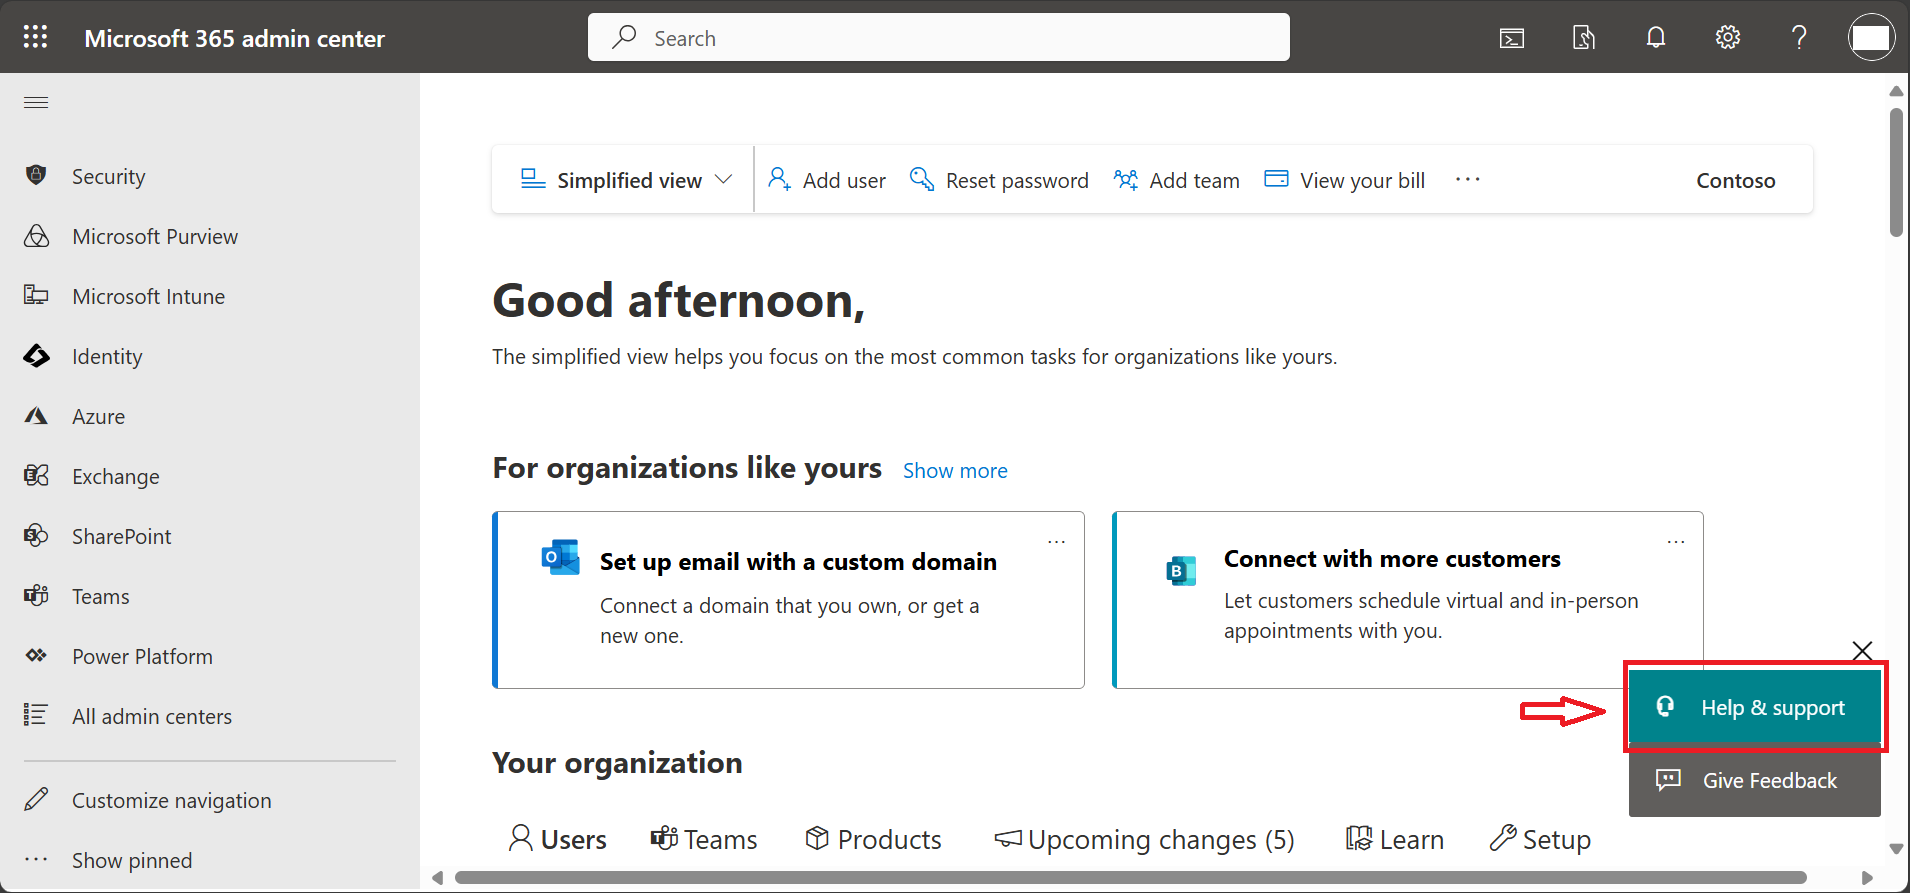Click the vertical scrollbar thumb
The image size is (1910, 893).
(1896, 172)
